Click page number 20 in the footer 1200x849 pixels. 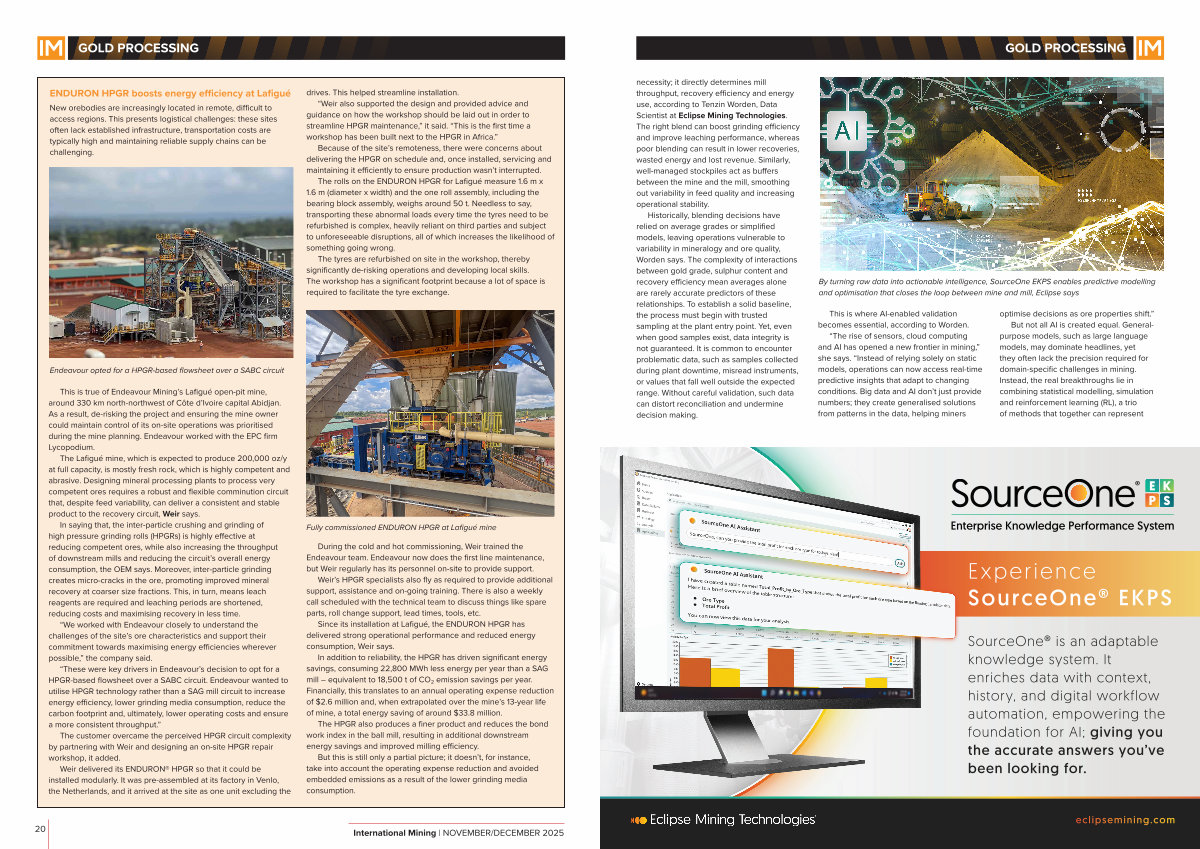click(40, 828)
